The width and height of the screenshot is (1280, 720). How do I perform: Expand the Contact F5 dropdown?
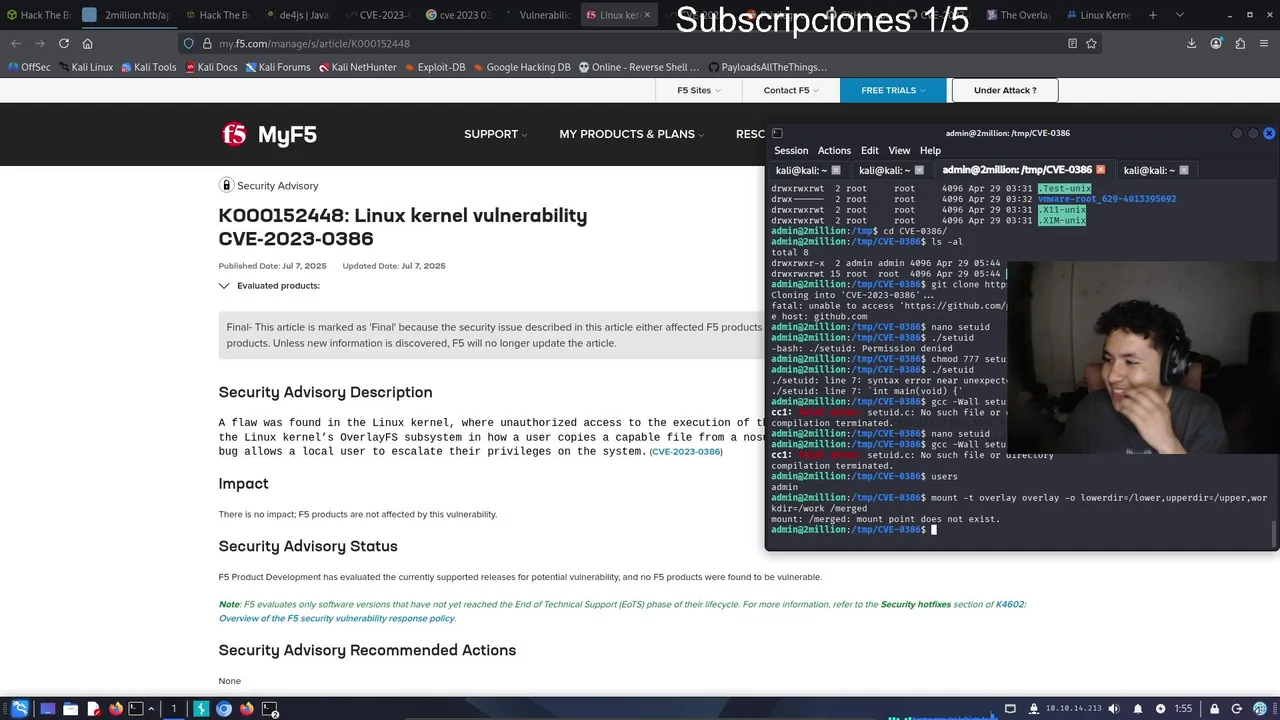(791, 90)
